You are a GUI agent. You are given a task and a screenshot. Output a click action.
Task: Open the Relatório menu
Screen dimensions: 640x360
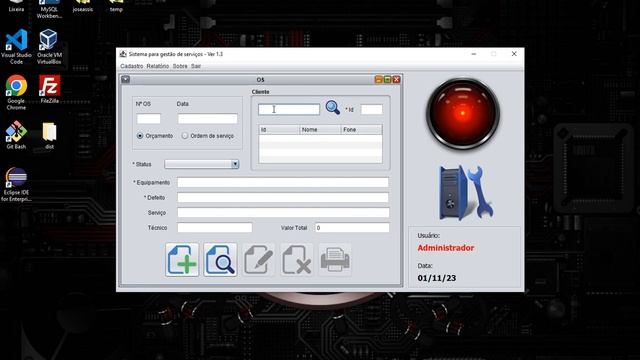click(x=158, y=66)
